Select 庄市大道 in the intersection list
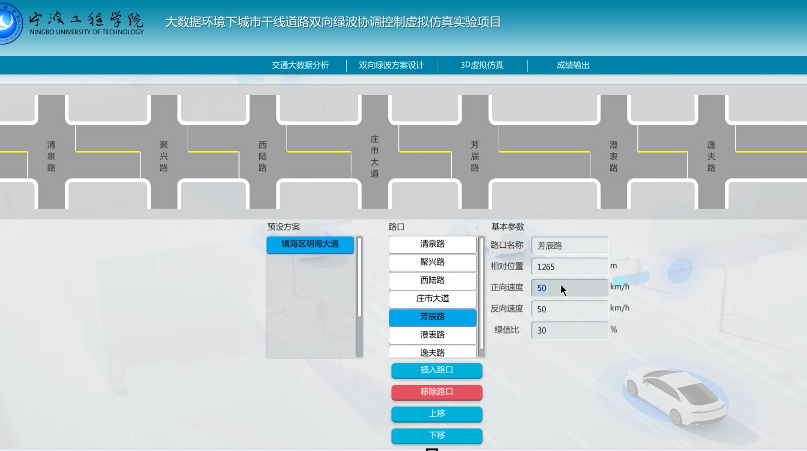Image resolution: width=807 pixels, height=451 pixels. pos(432,298)
